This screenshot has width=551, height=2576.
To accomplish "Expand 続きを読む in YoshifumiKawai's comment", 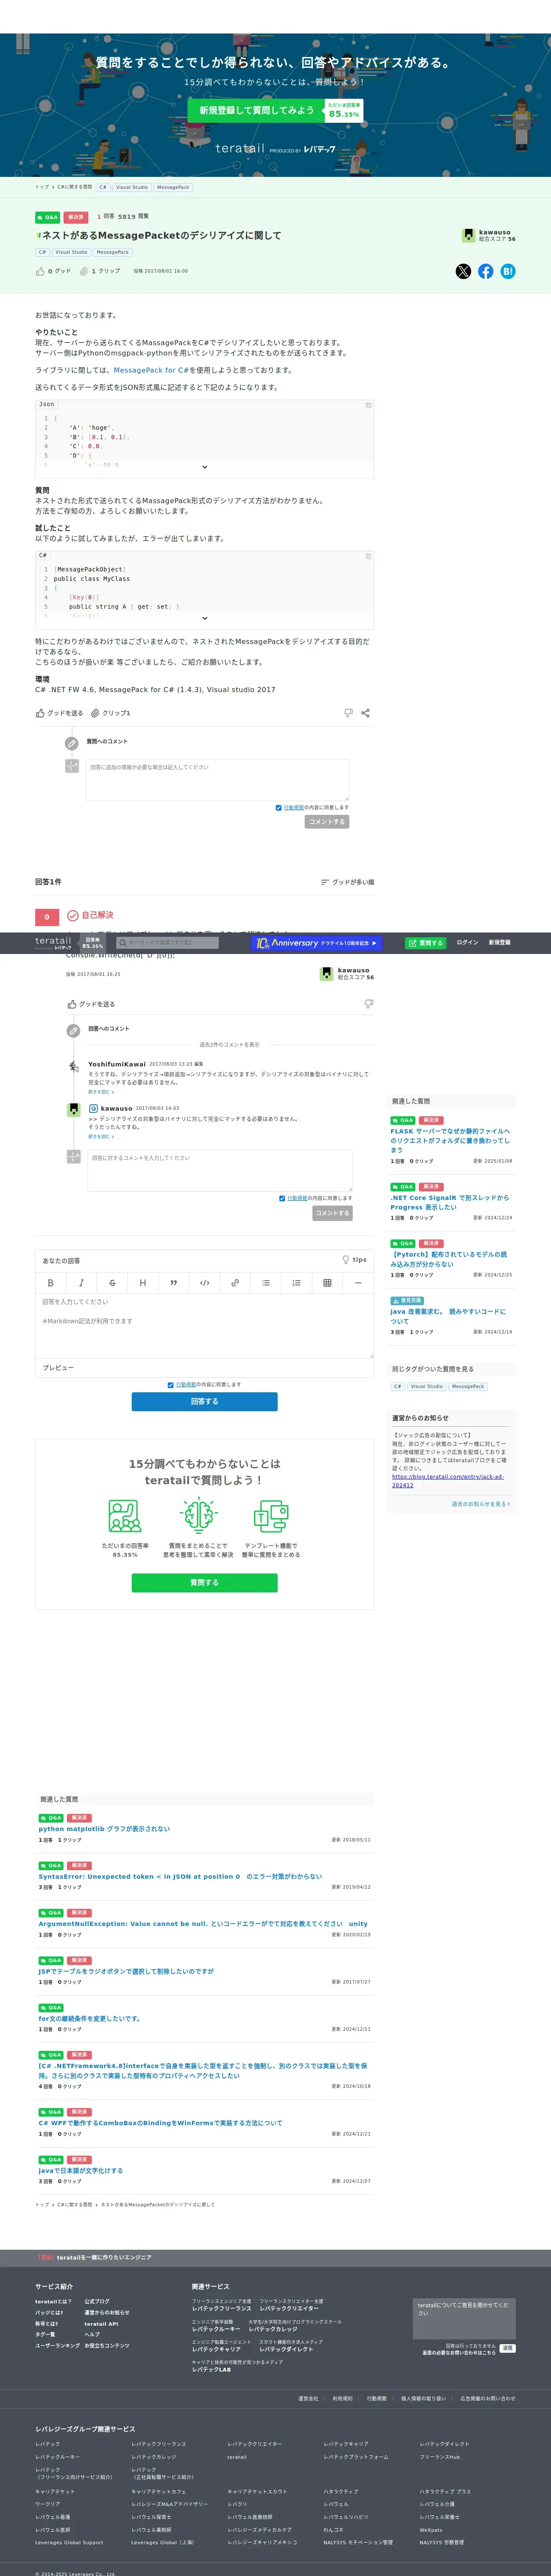I will [101, 1092].
